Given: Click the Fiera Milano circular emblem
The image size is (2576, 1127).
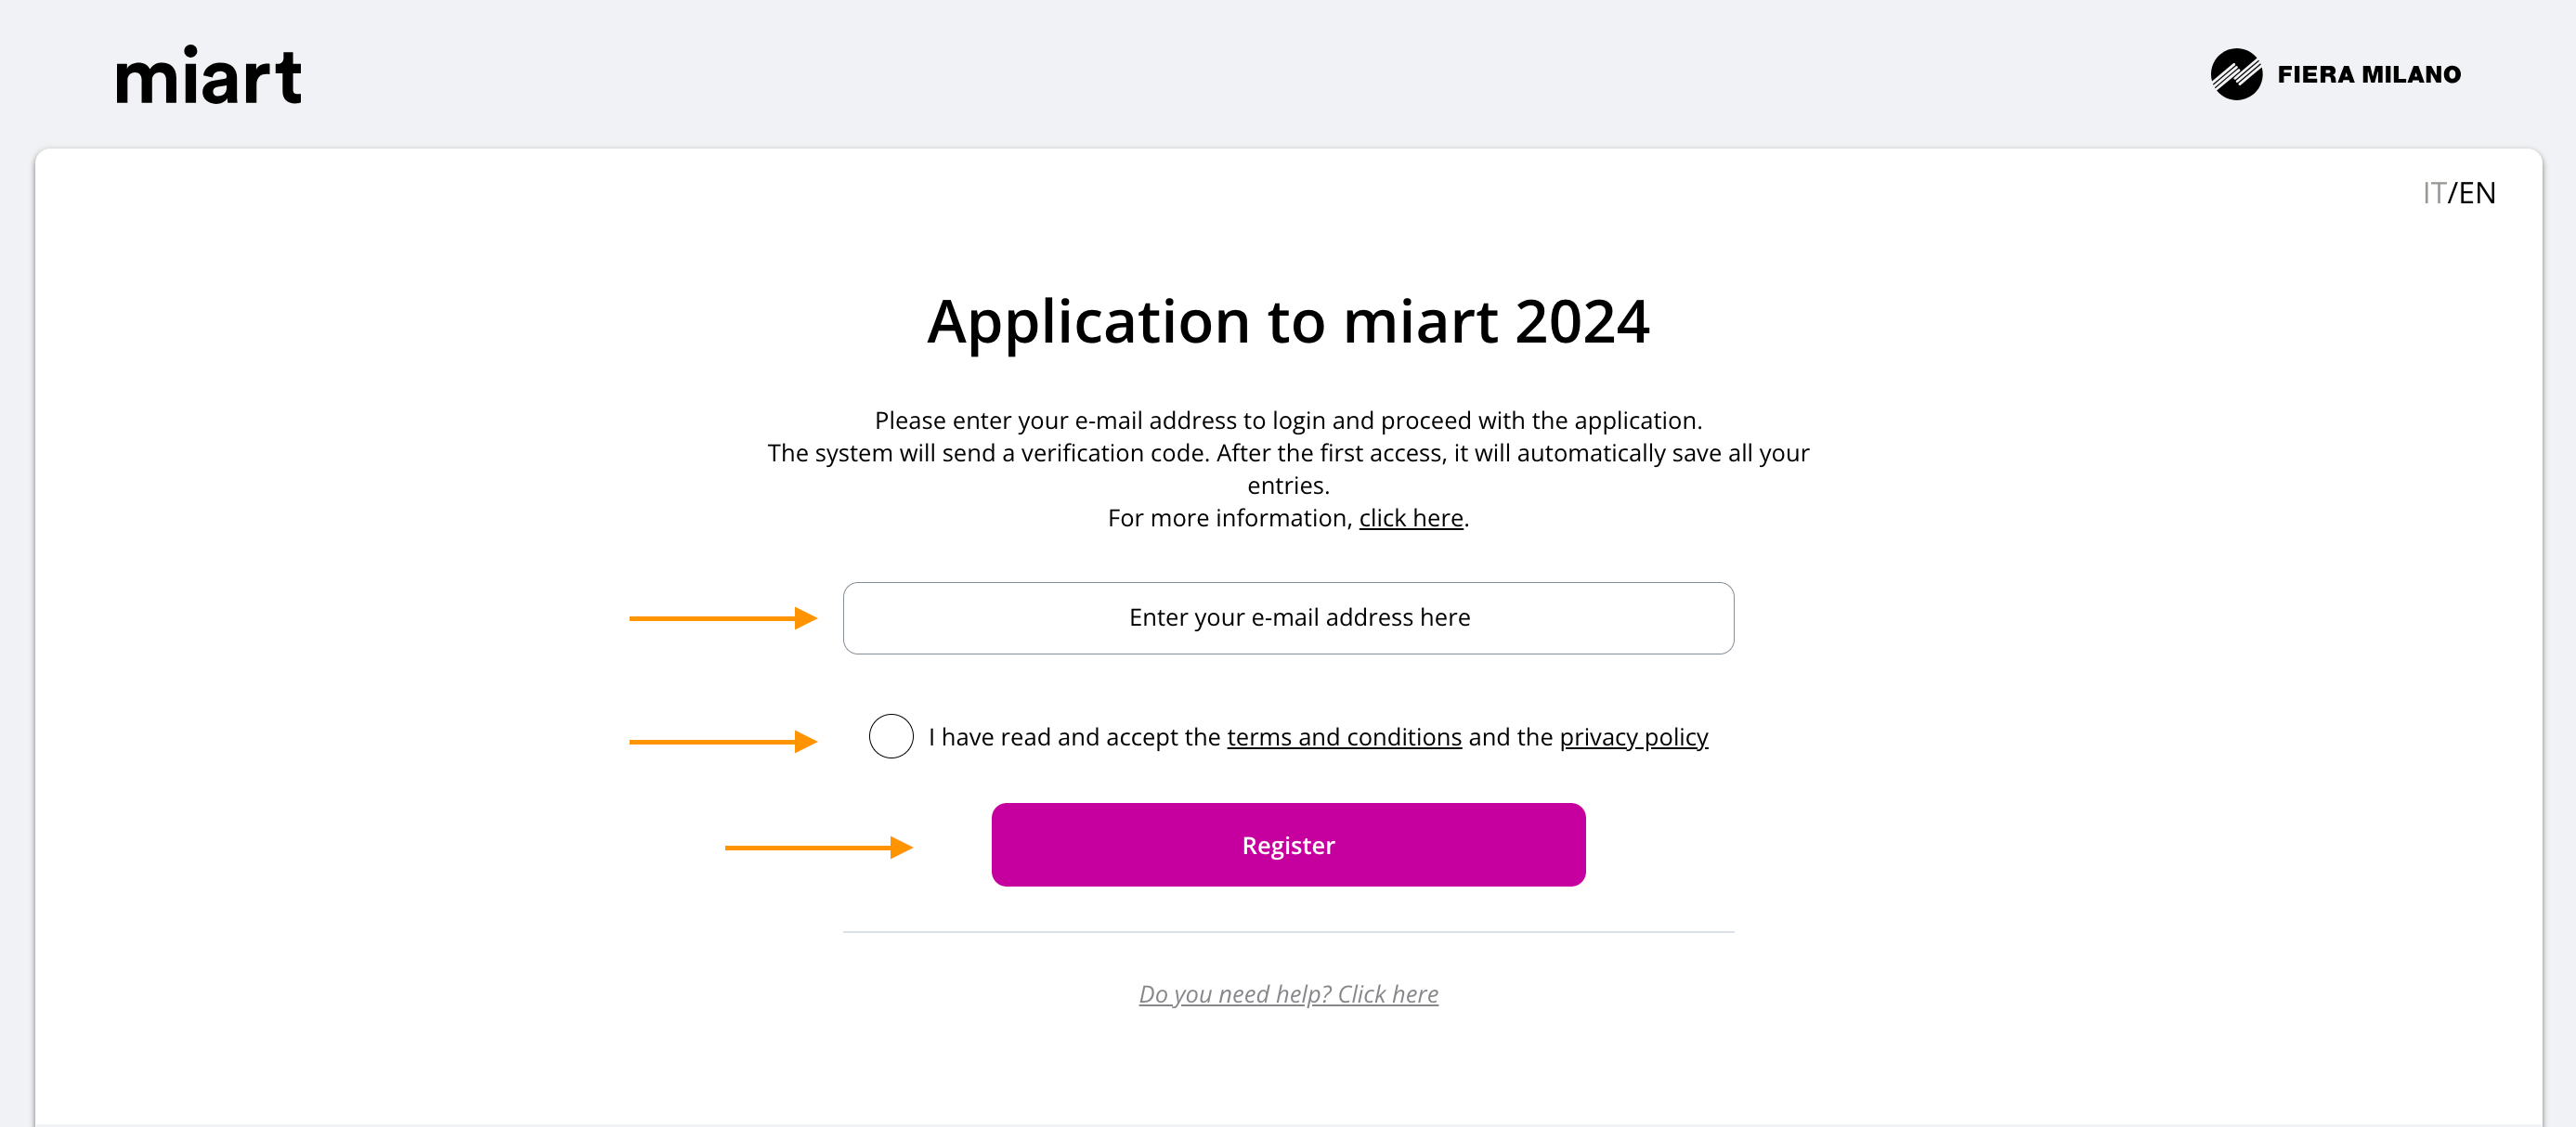Looking at the screenshot, I should pos(2235,74).
